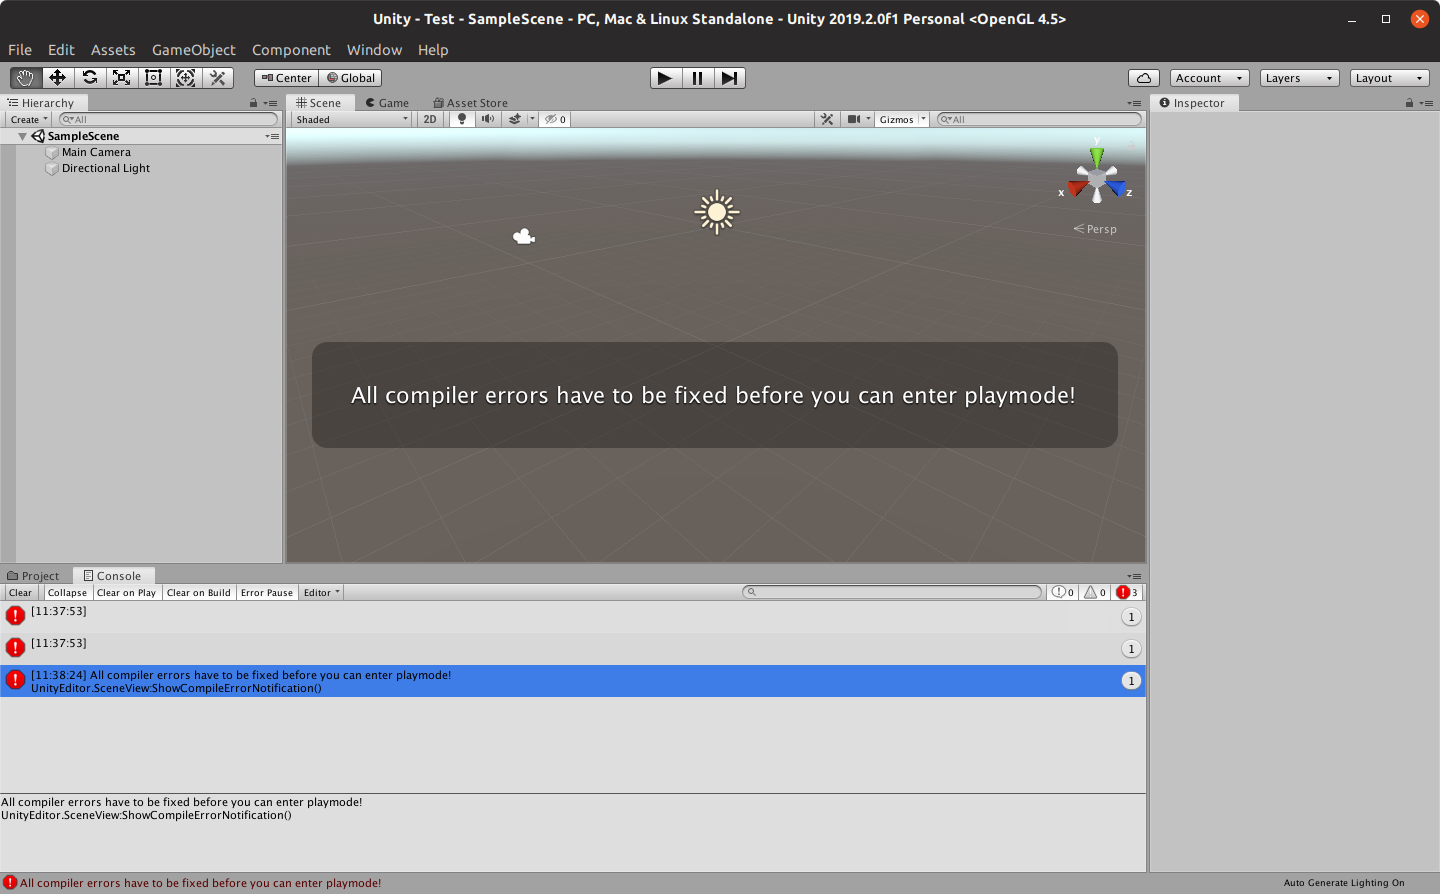Collapse the SampleScene tree node
Screen dimensions: 1440x894
22,136
